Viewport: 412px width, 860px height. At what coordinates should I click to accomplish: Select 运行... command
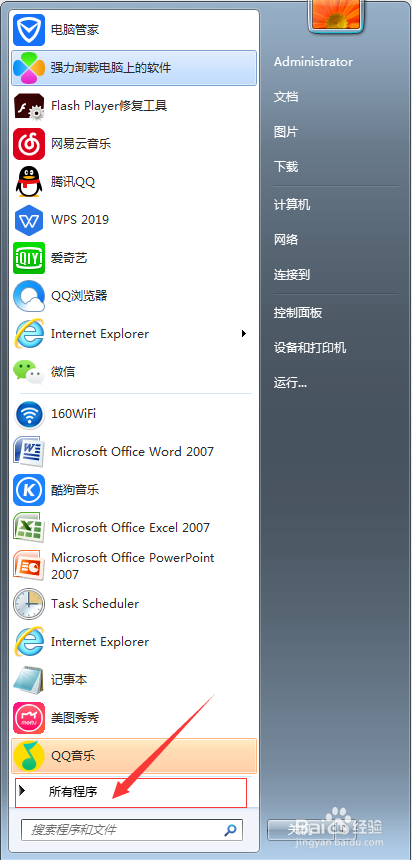(290, 383)
